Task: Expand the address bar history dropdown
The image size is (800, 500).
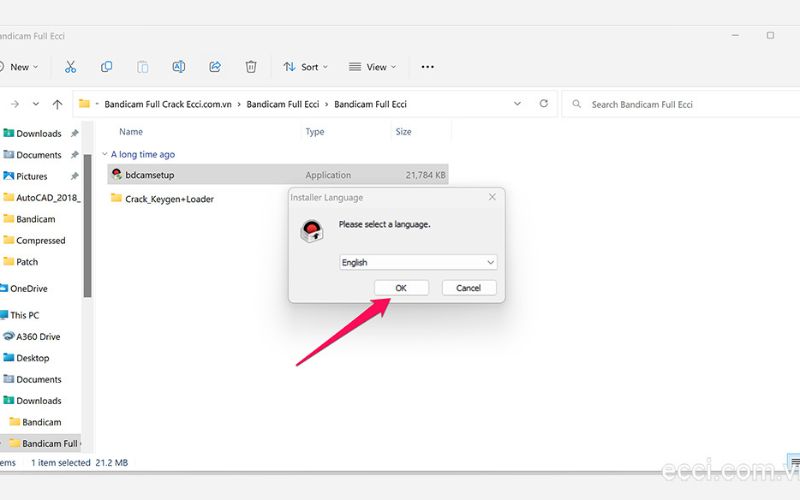Action: point(517,104)
